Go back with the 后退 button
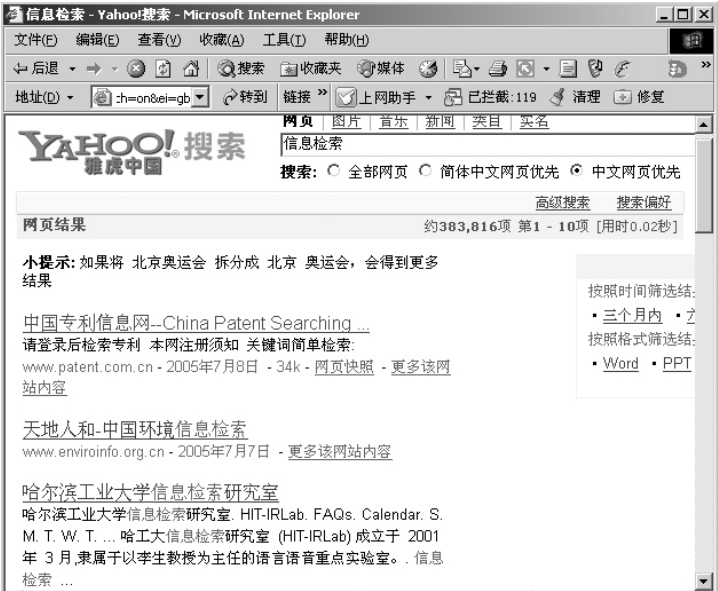This screenshot has height=591, width=718. (36, 69)
